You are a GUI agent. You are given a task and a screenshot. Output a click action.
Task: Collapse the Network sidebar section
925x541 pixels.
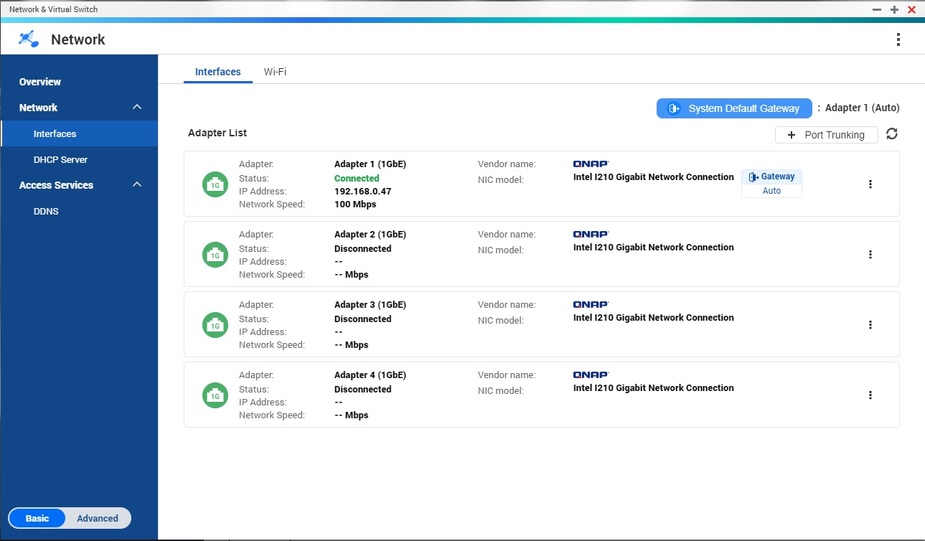[x=137, y=107]
